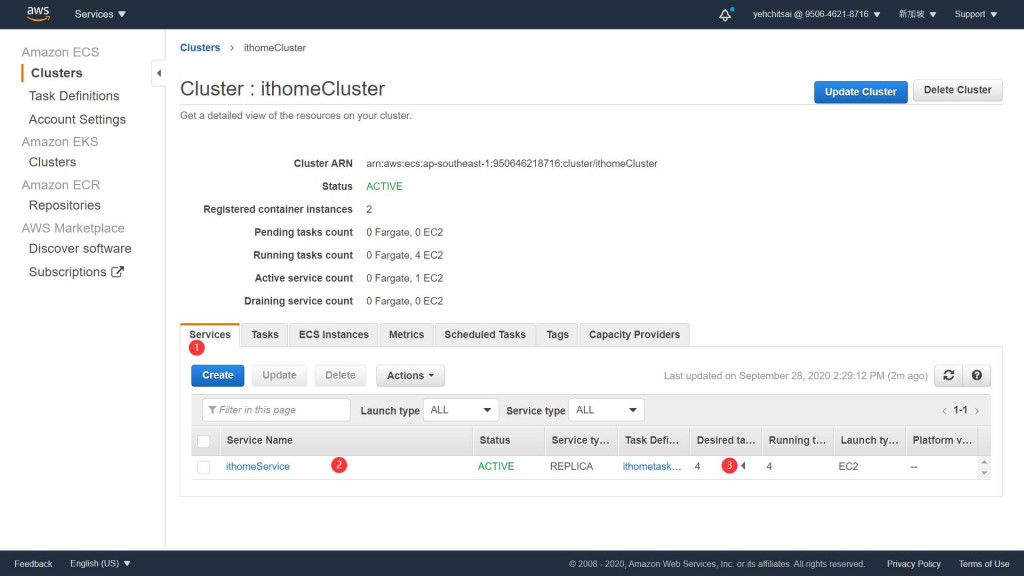Click the table scroll down arrow
Screen dimensions: 1024x576
(x=984, y=473)
